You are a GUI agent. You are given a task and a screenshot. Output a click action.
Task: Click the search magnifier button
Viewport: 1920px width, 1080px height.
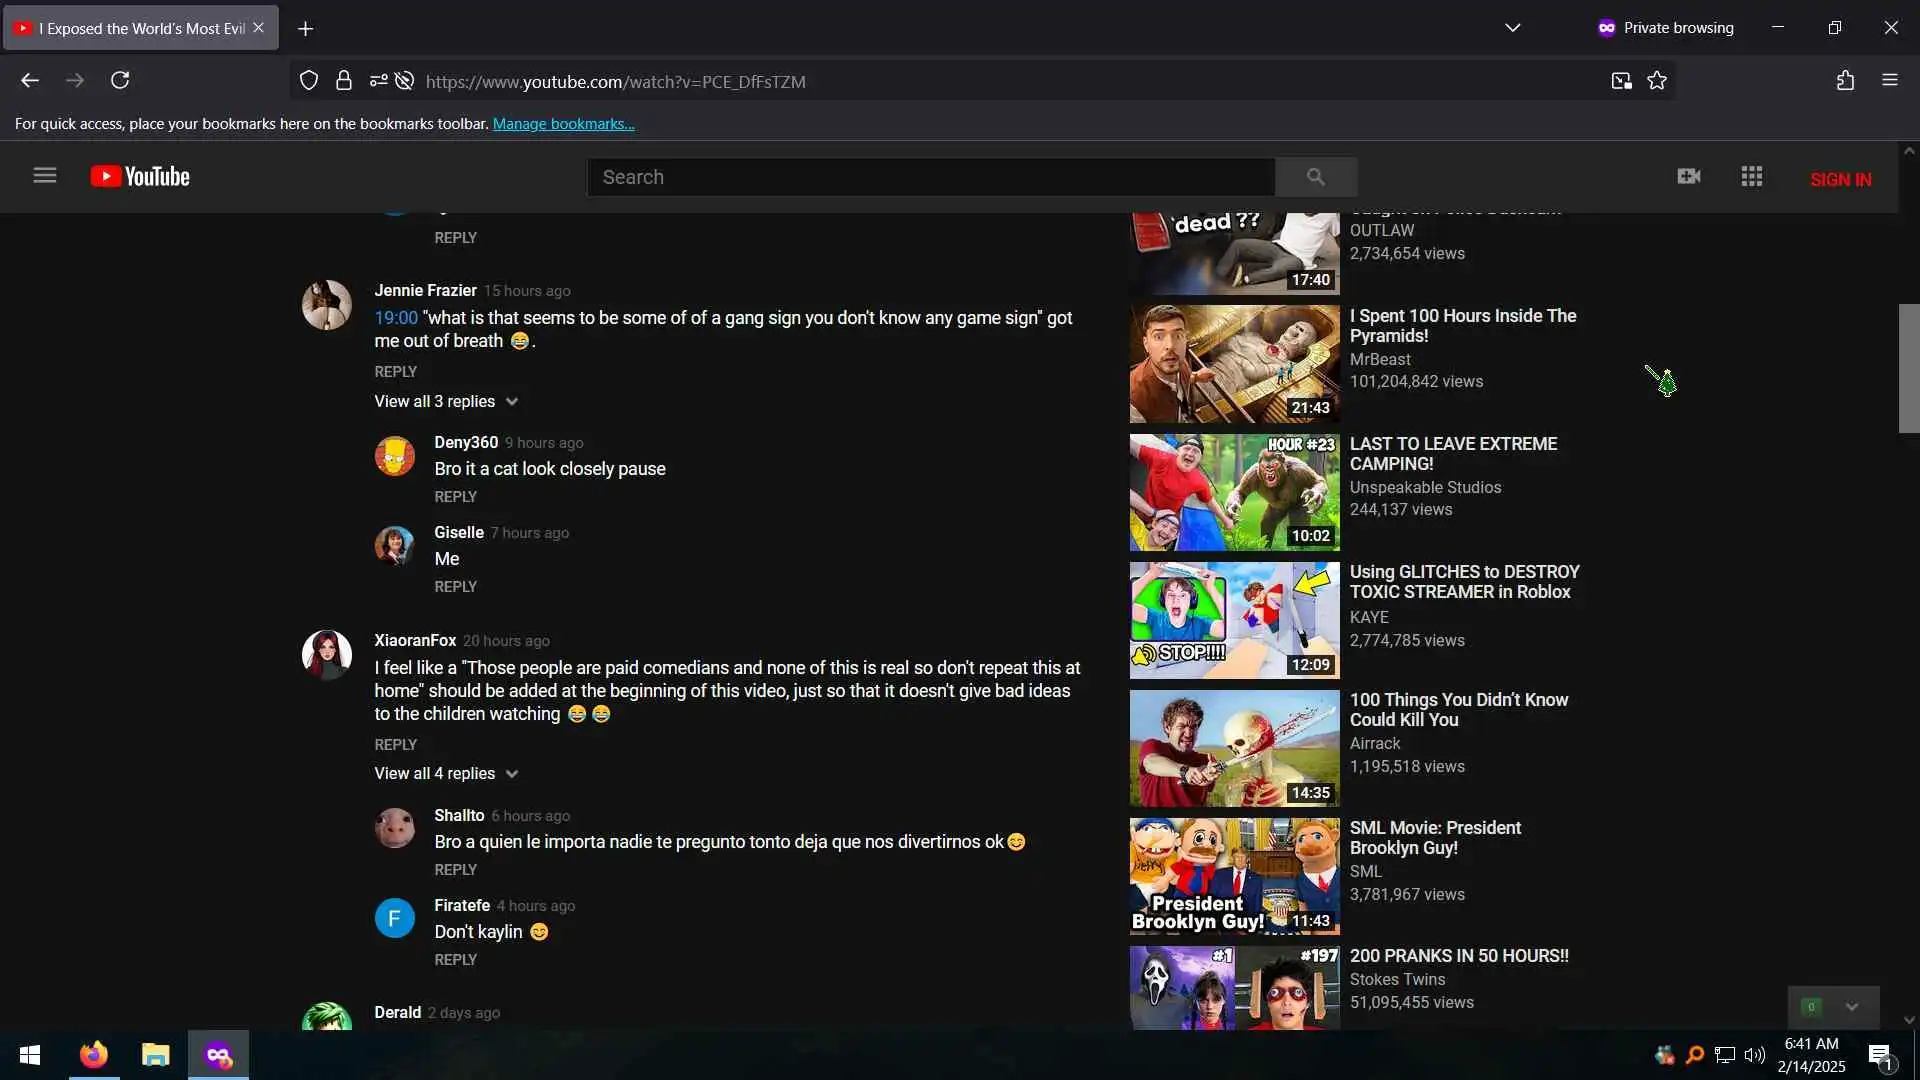[x=1315, y=177]
